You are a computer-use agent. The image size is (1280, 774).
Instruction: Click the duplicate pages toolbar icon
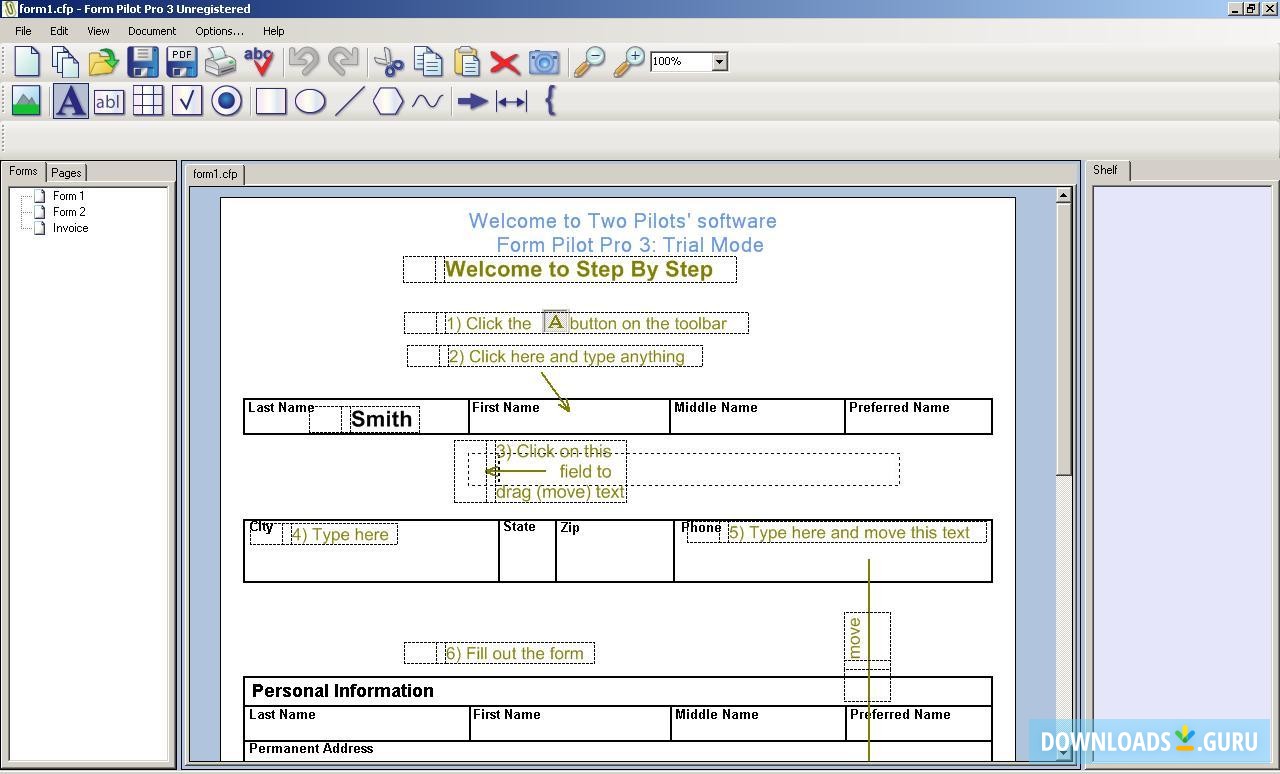65,62
